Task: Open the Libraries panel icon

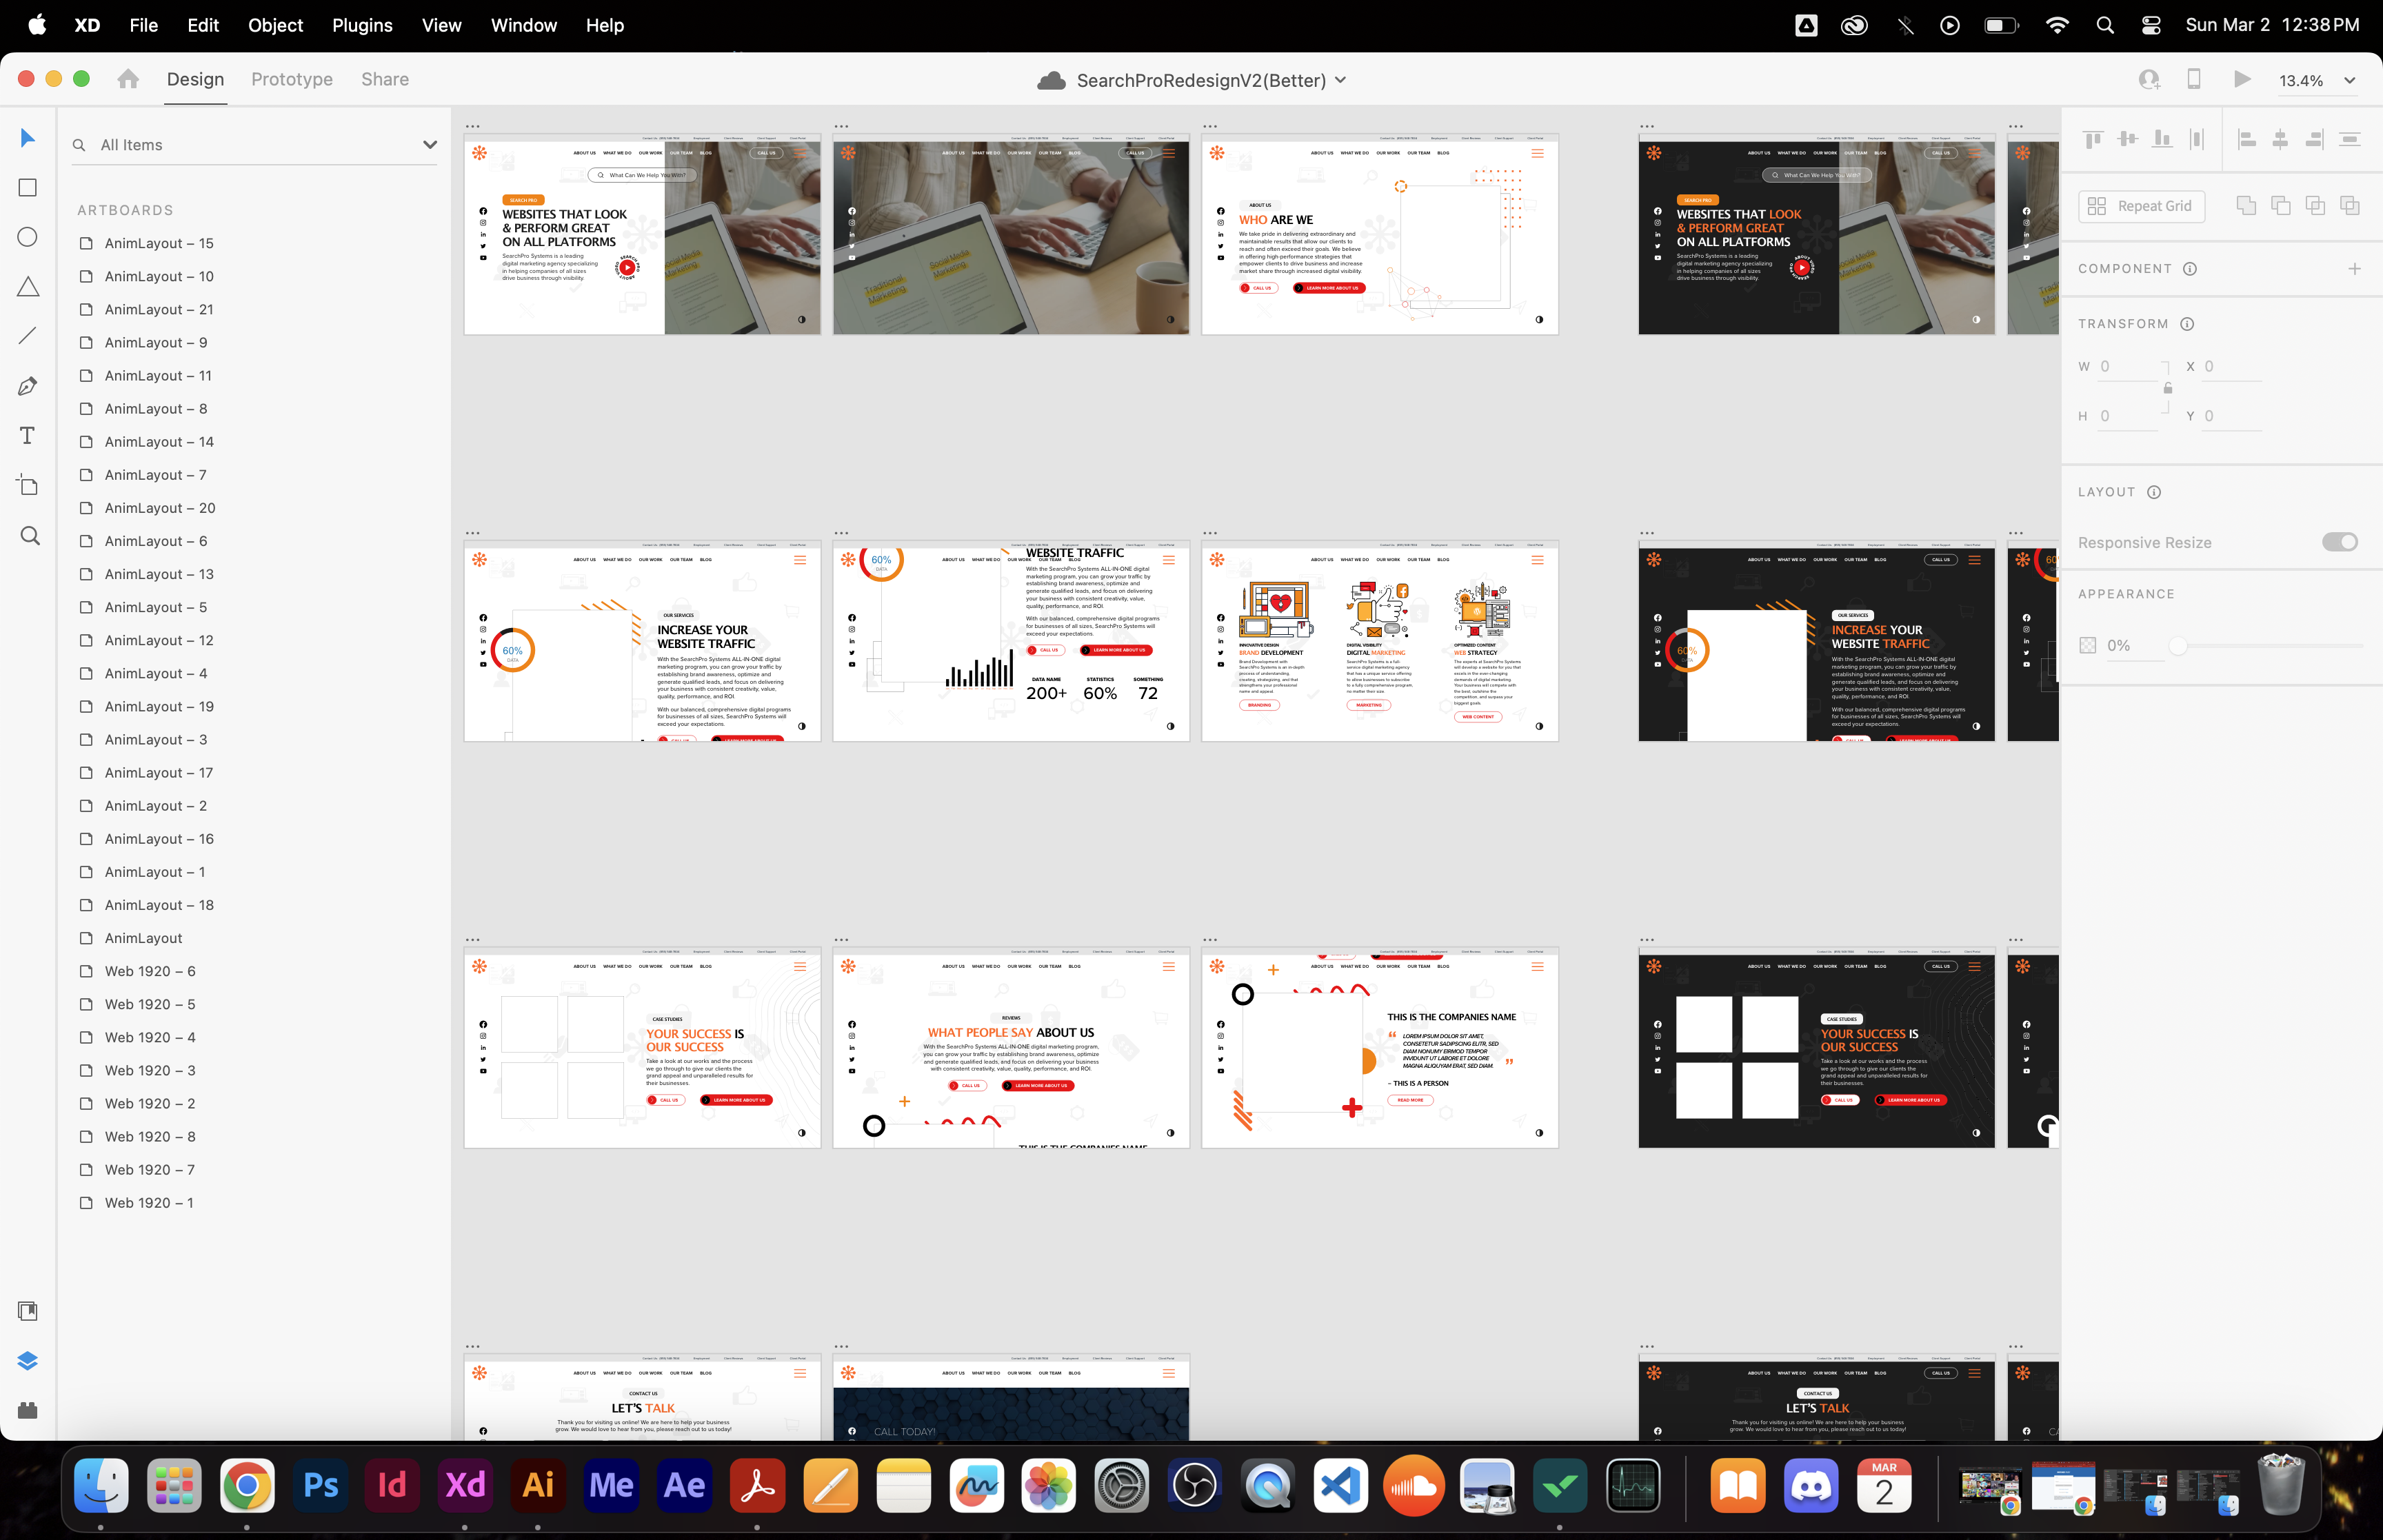Action: click(x=28, y=1311)
